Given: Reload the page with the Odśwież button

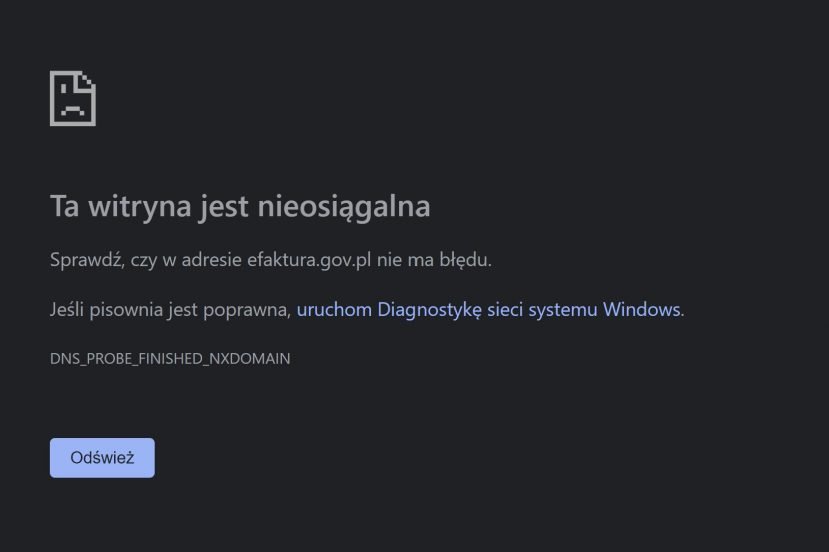Looking at the screenshot, I should point(102,458).
